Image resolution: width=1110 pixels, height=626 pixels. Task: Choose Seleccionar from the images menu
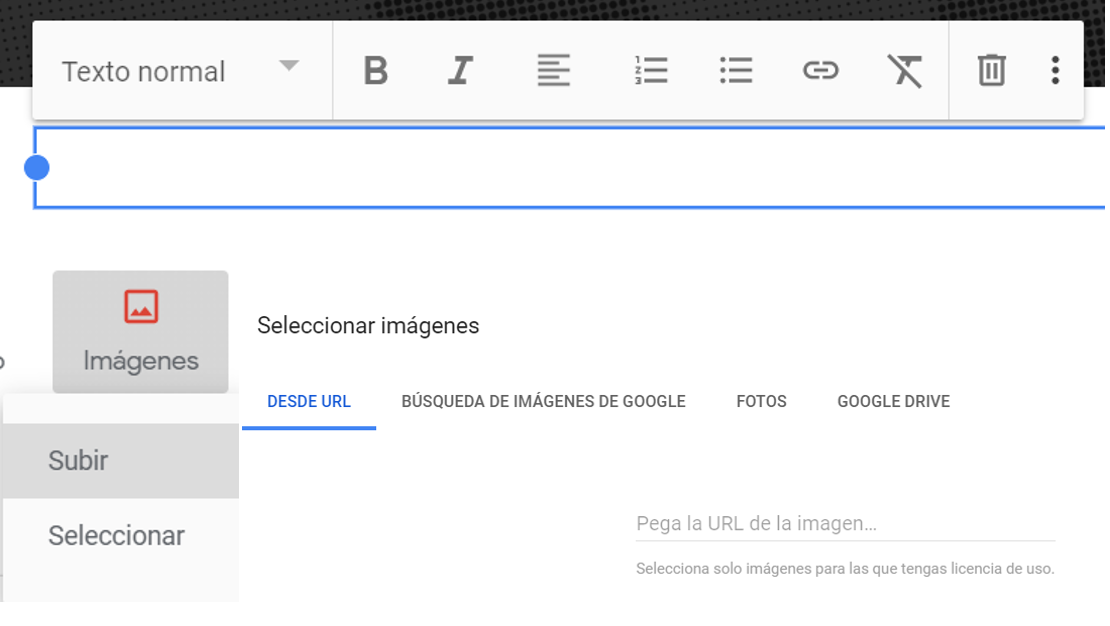tap(116, 536)
